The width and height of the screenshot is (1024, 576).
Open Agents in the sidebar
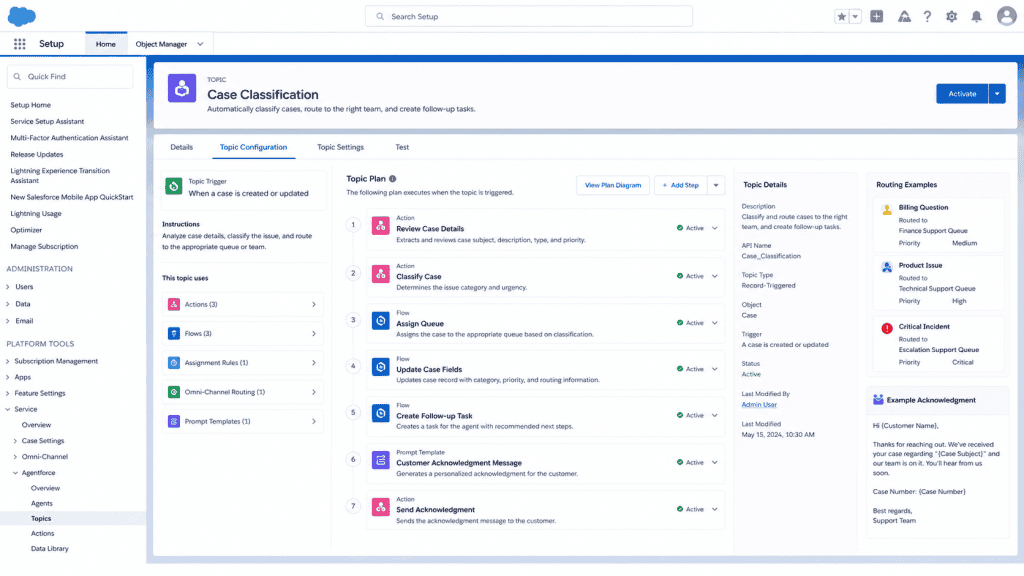[42, 504]
